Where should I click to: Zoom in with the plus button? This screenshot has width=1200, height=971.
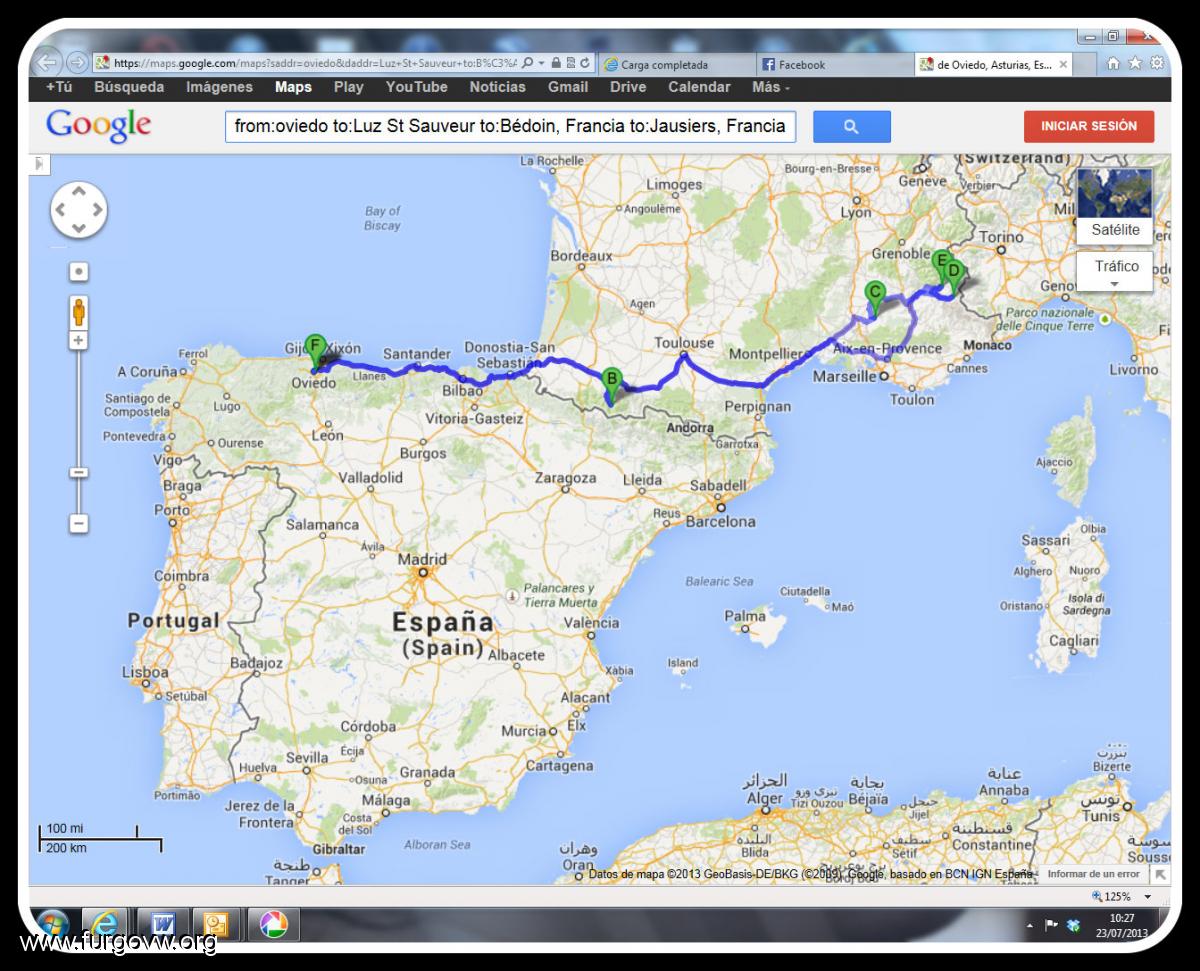[x=78, y=341]
